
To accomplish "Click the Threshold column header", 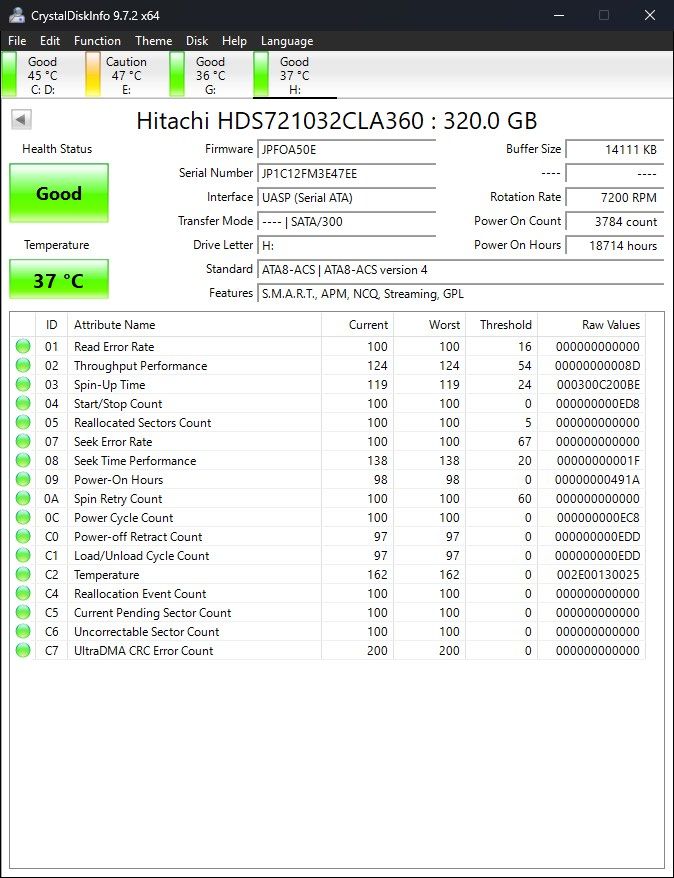I will [x=502, y=325].
